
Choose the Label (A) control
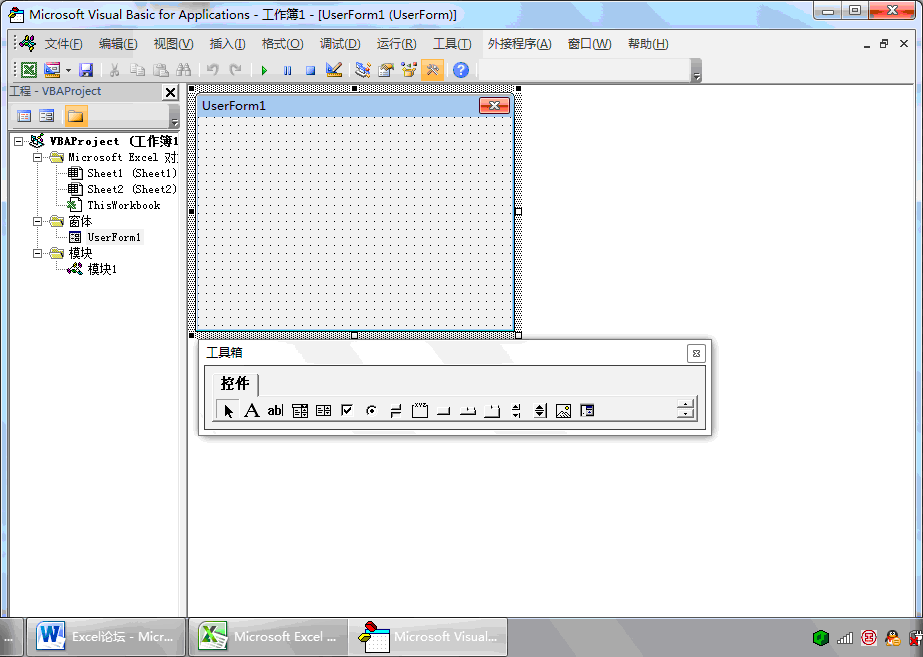pyautogui.click(x=252, y=410)
